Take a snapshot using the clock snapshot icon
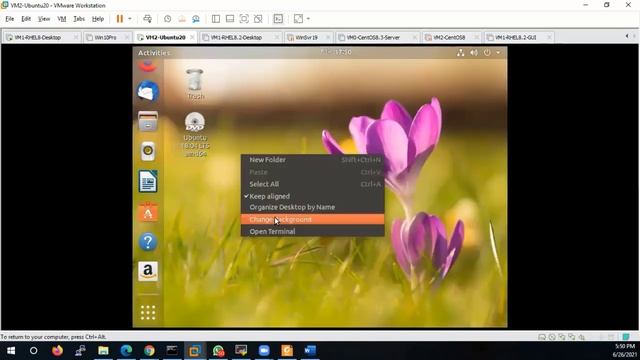This screenshot has height=360, width=640. click(167, 19)
